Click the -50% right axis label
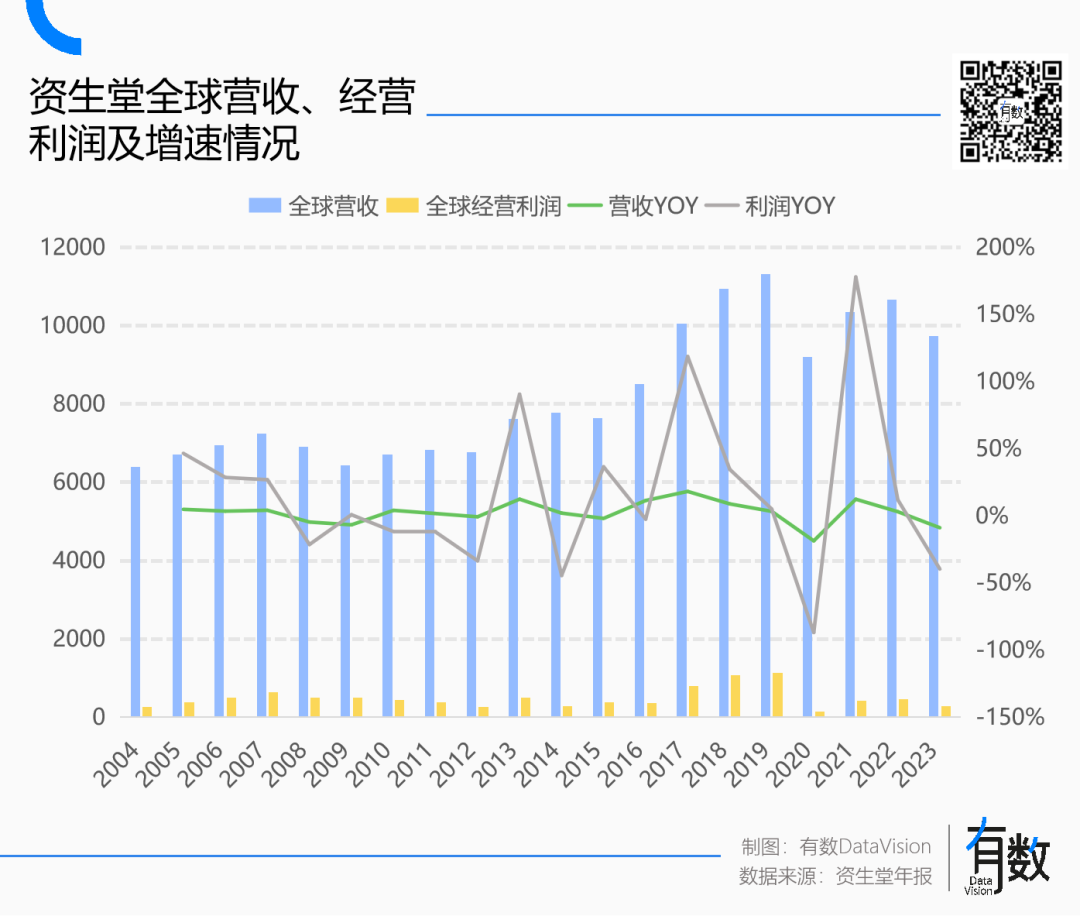1080x916 pixels. pos(1004,583)
